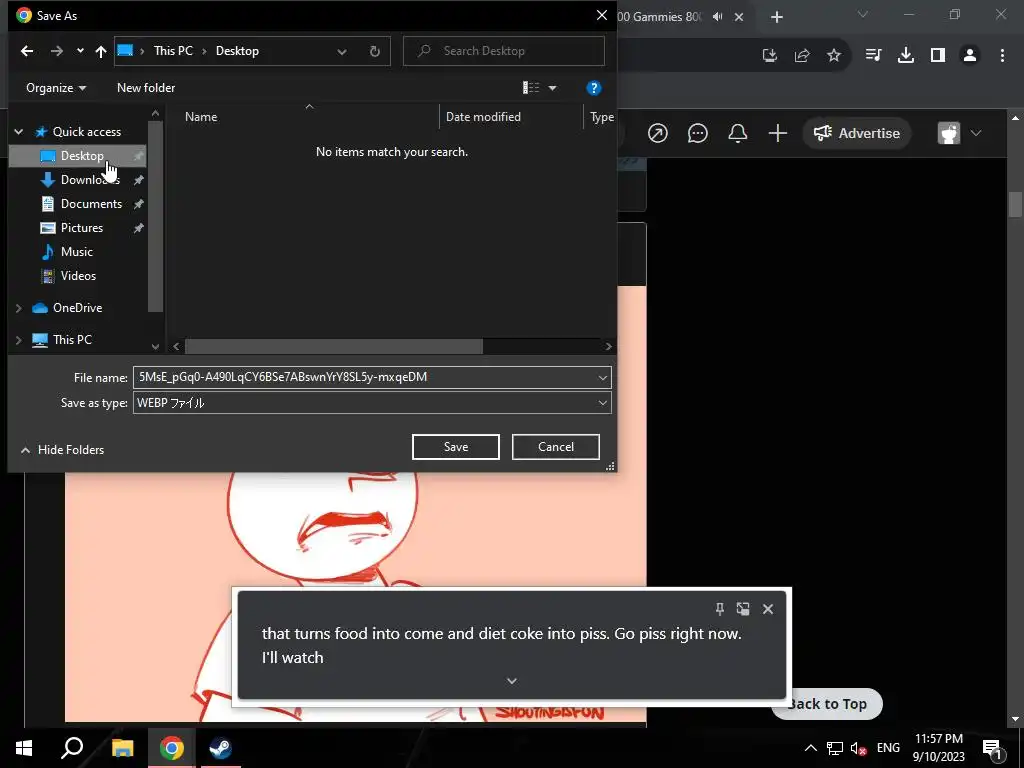Show hidden system tray icons

pyautogui.click(x=810, y=748)
